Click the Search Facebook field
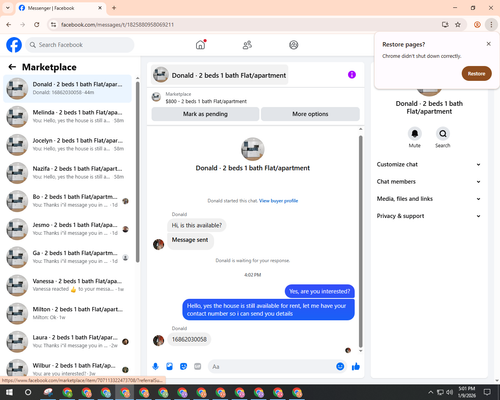 click(80, 45)
